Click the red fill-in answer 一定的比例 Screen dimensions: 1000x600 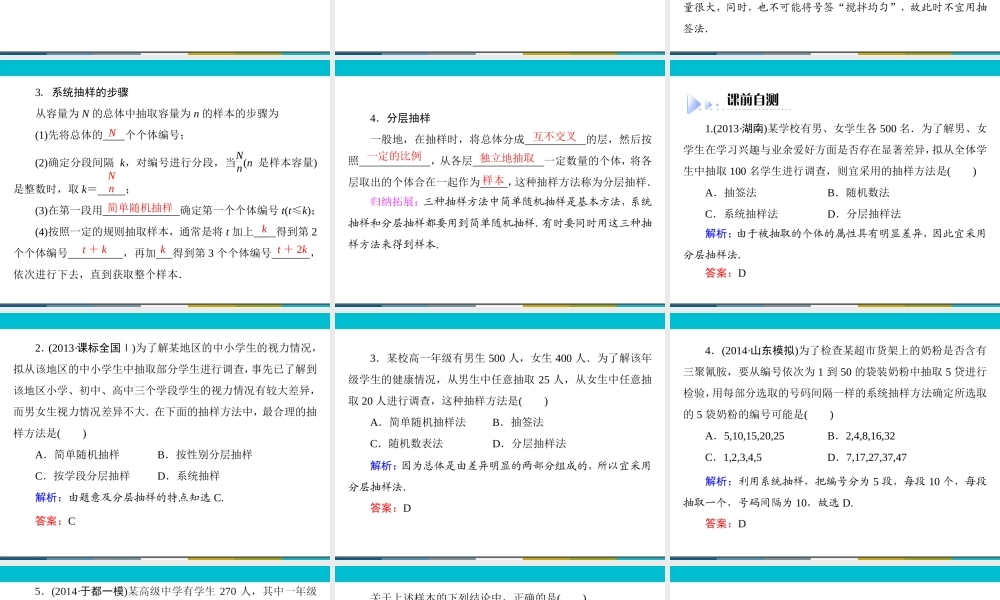[394, 156]
